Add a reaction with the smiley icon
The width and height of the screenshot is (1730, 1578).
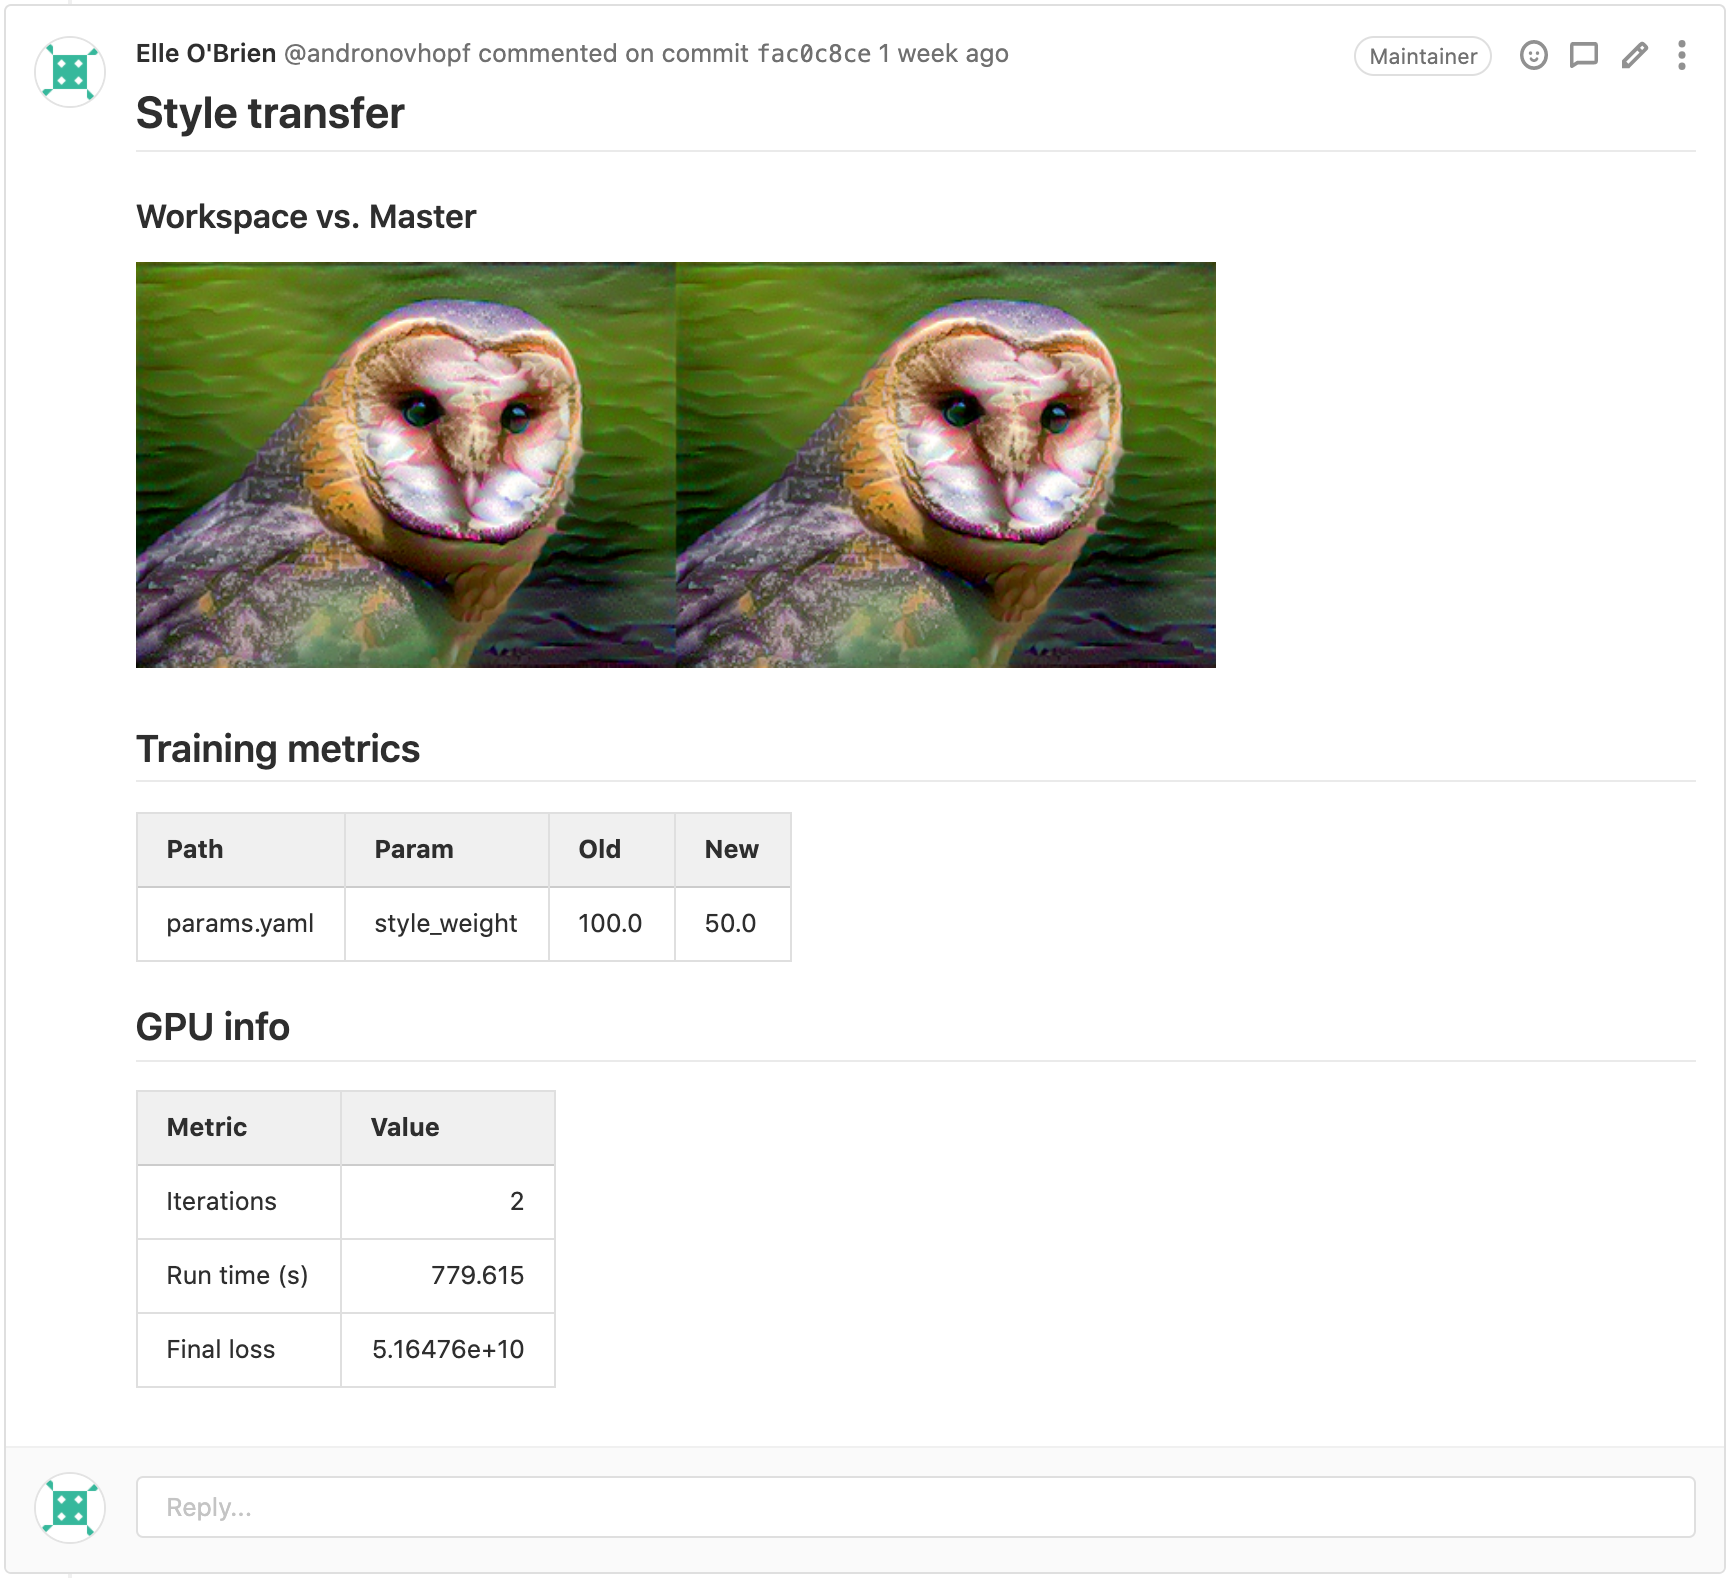tap(1533, 56)
